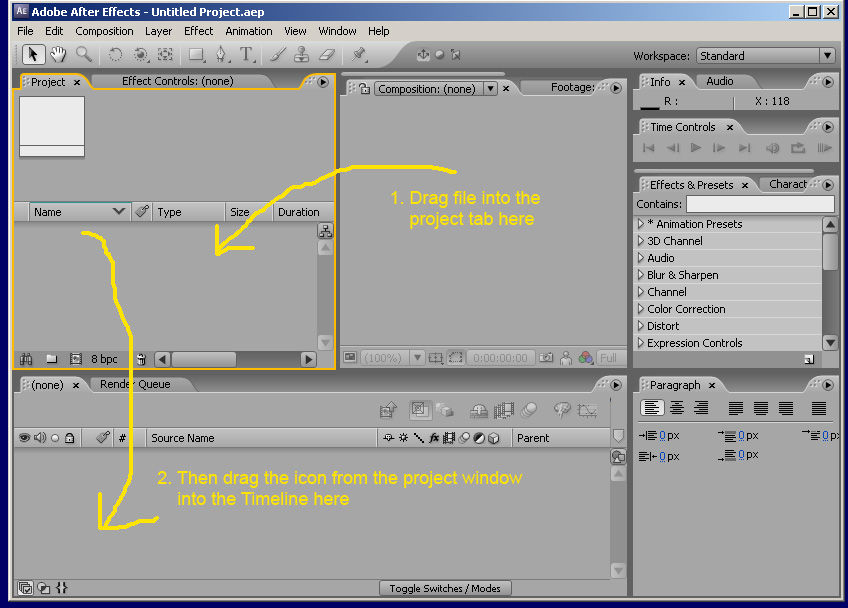Select the Orbit Camera tool
848x608 pixels.
pyautogui.click(x=141, y=55)
